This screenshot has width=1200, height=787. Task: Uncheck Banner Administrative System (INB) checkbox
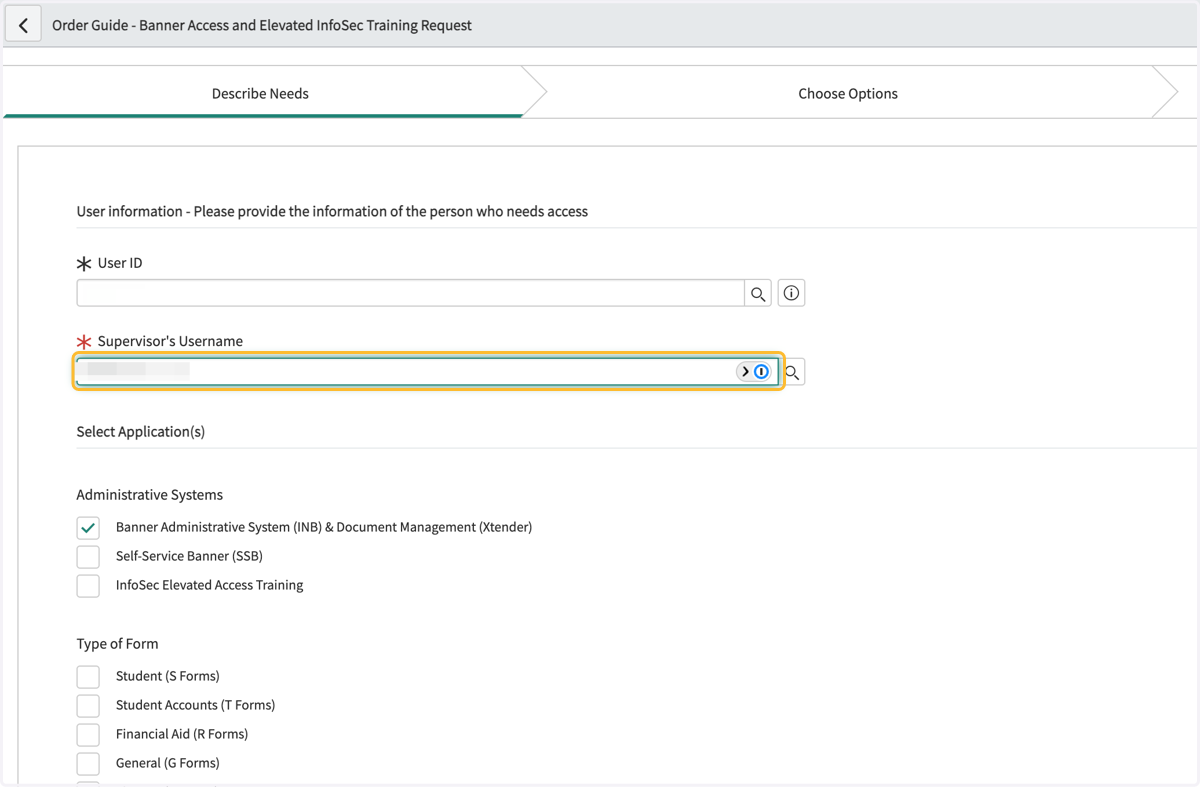pyautogui.click(x=88, y=527)
